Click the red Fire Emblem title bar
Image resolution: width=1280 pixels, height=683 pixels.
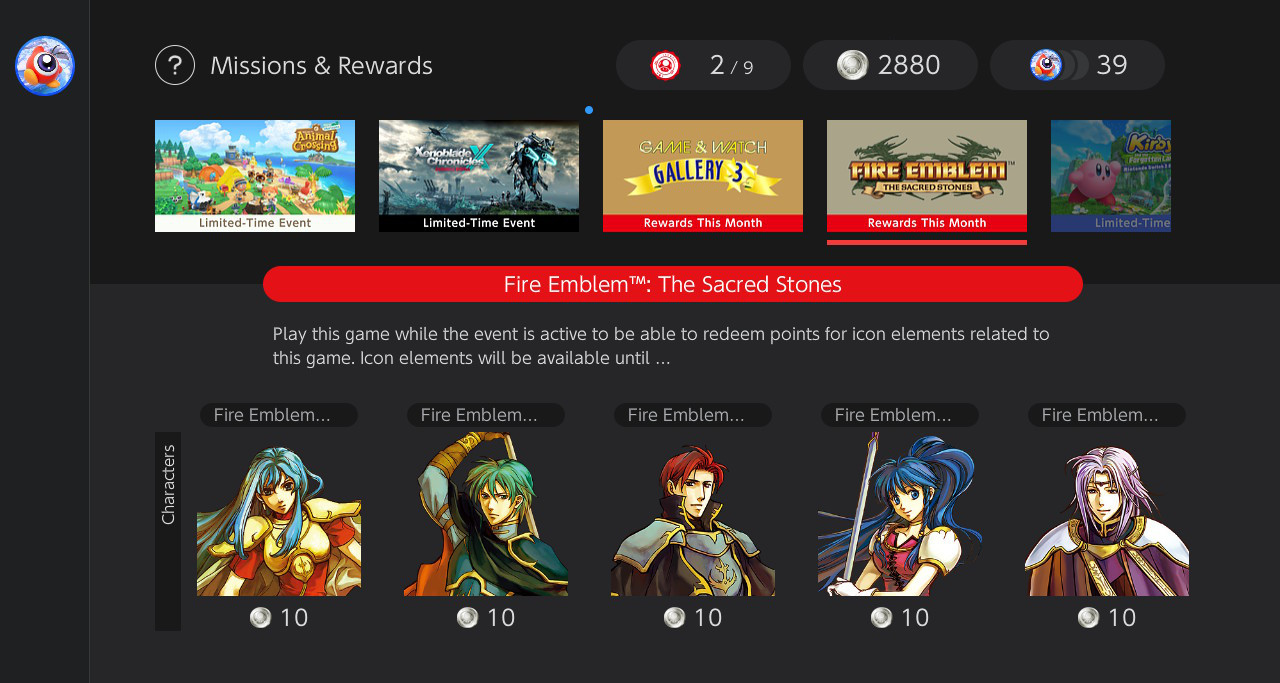click(673, 284)
